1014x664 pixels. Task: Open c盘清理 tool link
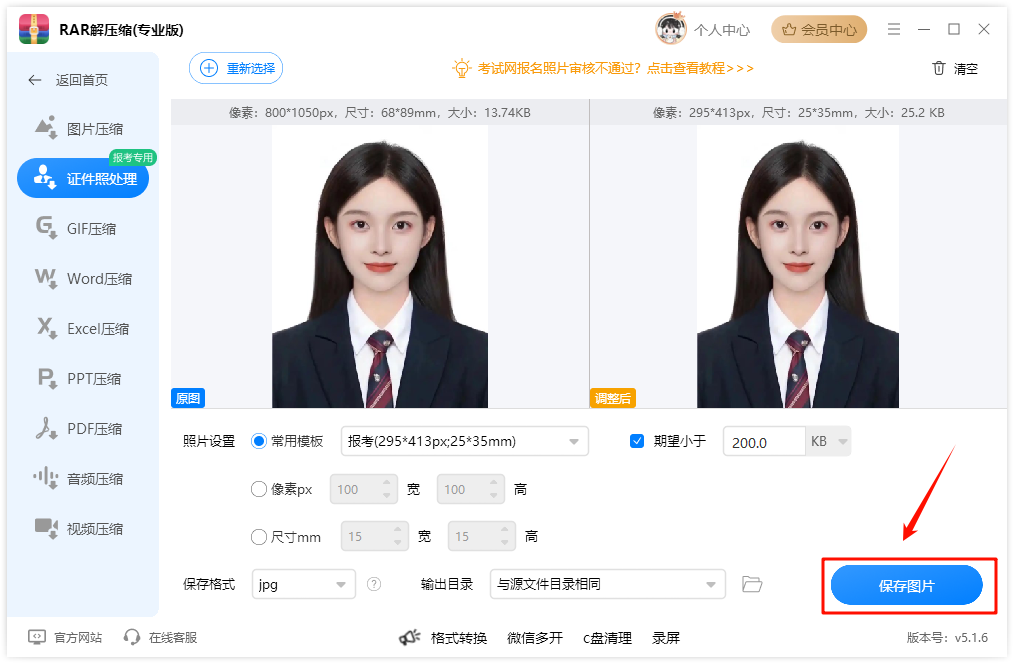(607, 638)
